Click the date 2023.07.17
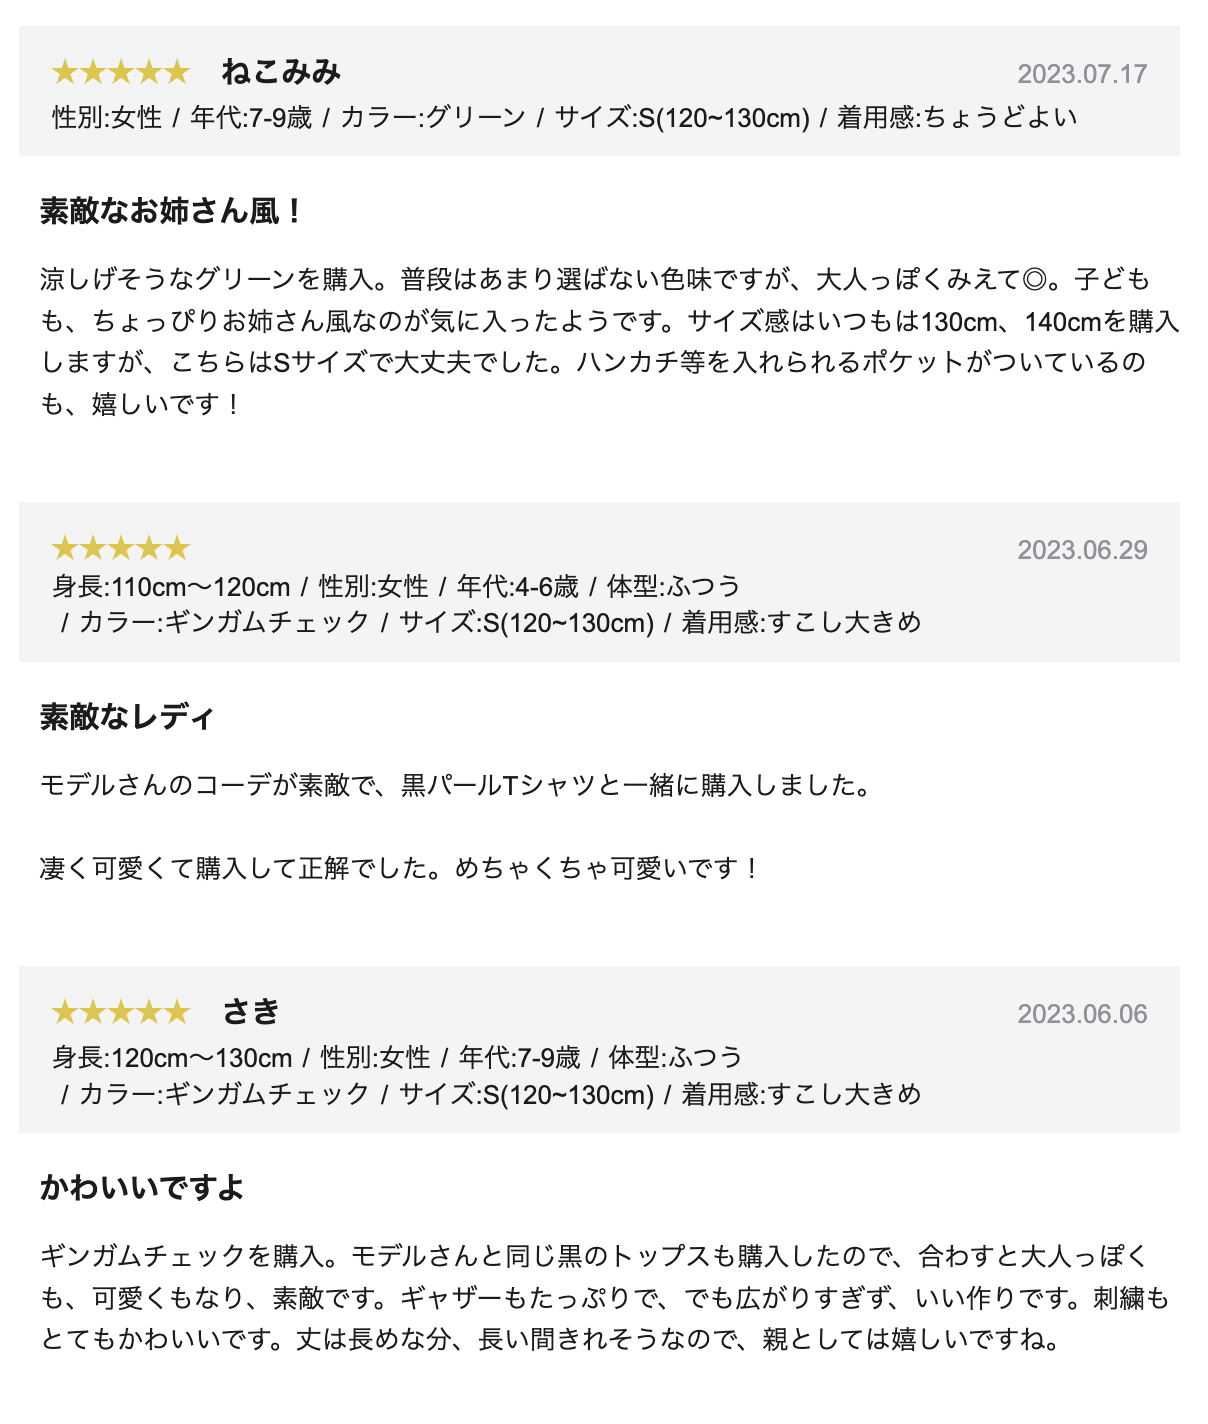The height and width of the screenshot is (1424, 1208). click(x=1082, y=74)
